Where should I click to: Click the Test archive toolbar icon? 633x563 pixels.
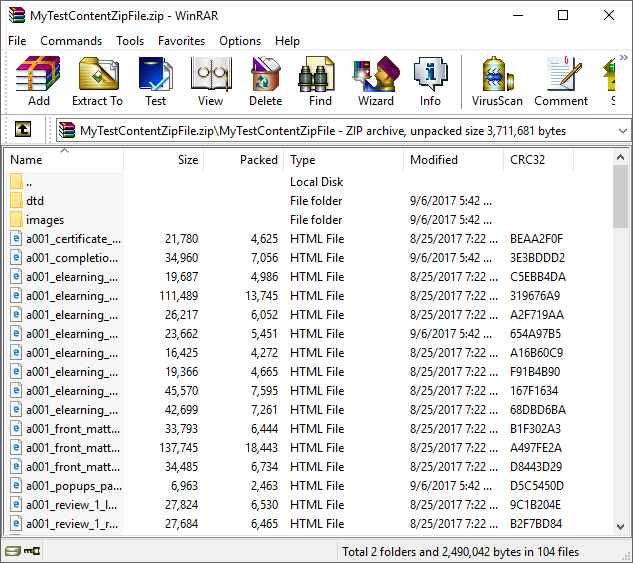(155, 81)
